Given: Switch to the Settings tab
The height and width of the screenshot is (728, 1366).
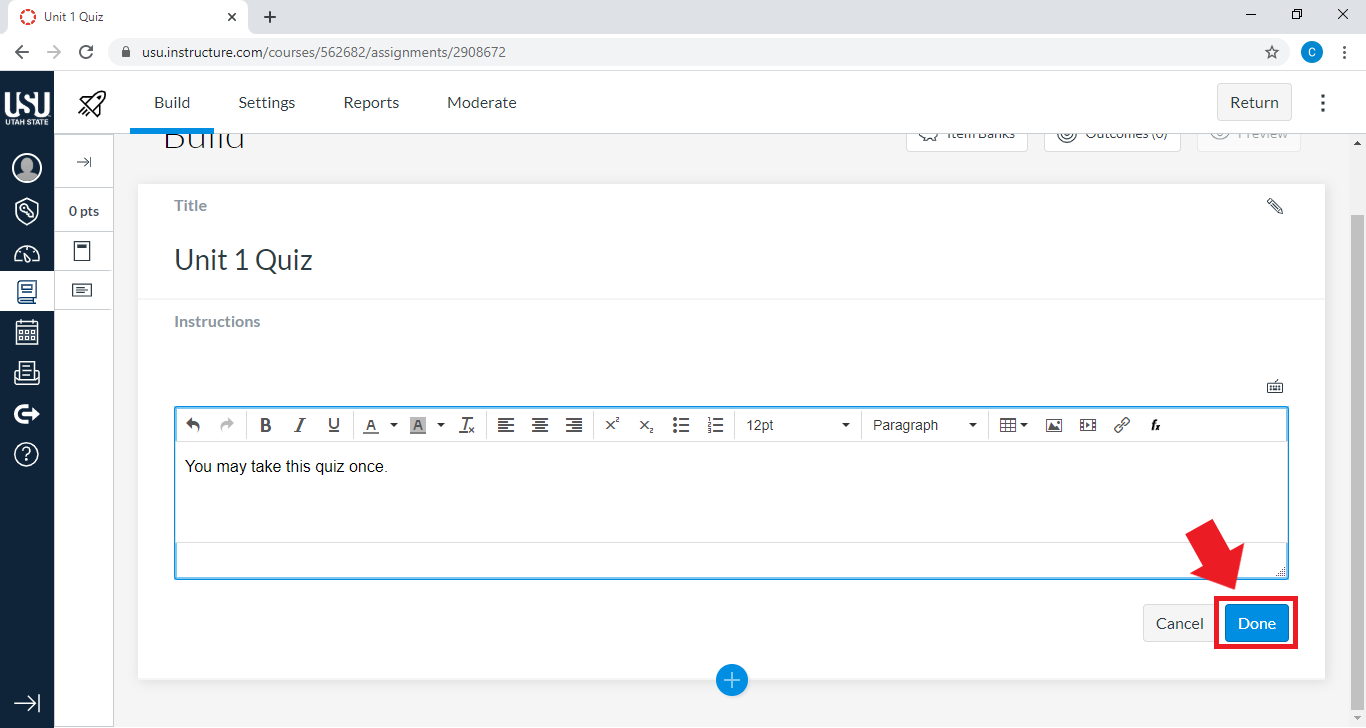Looking at the screenshot, I should [x=267, y=102].
